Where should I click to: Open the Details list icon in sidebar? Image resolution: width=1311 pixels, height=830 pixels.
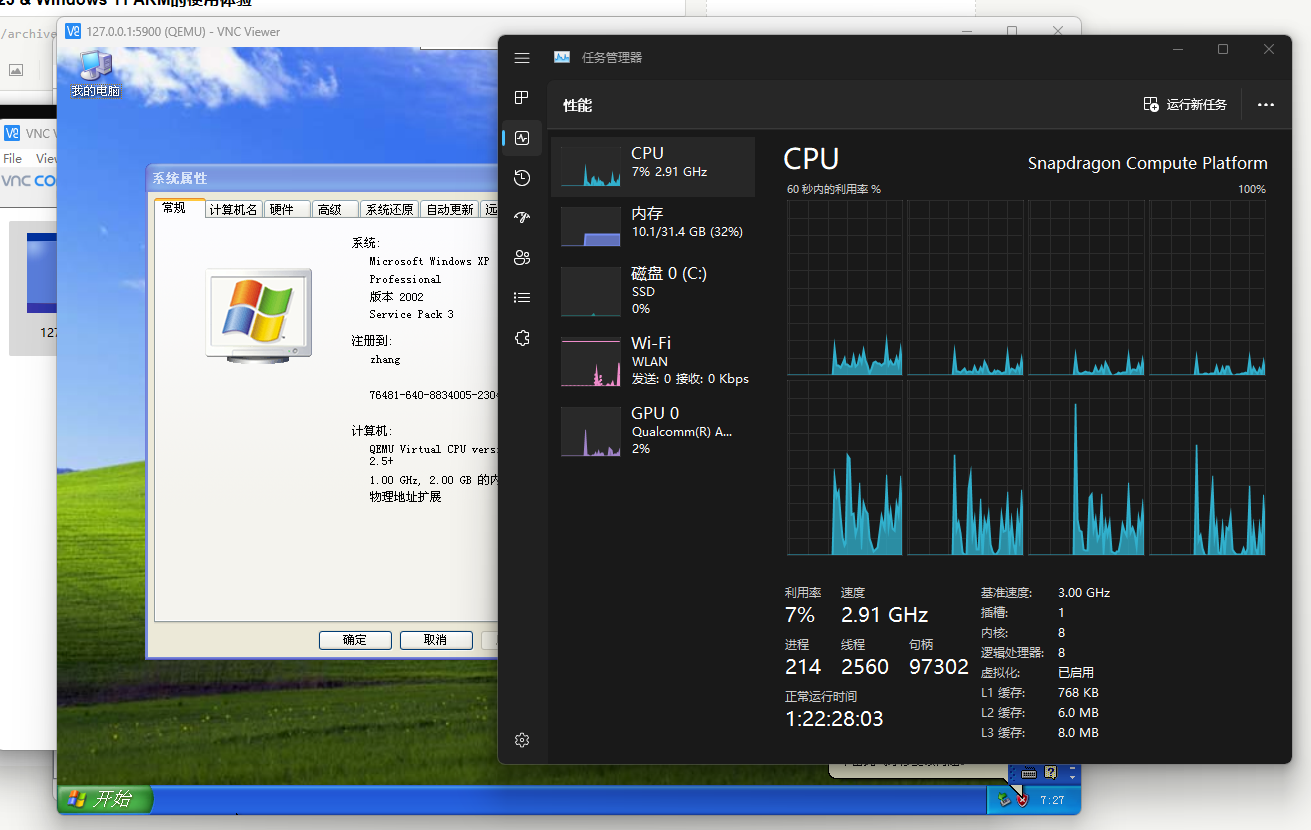[522, 298]
